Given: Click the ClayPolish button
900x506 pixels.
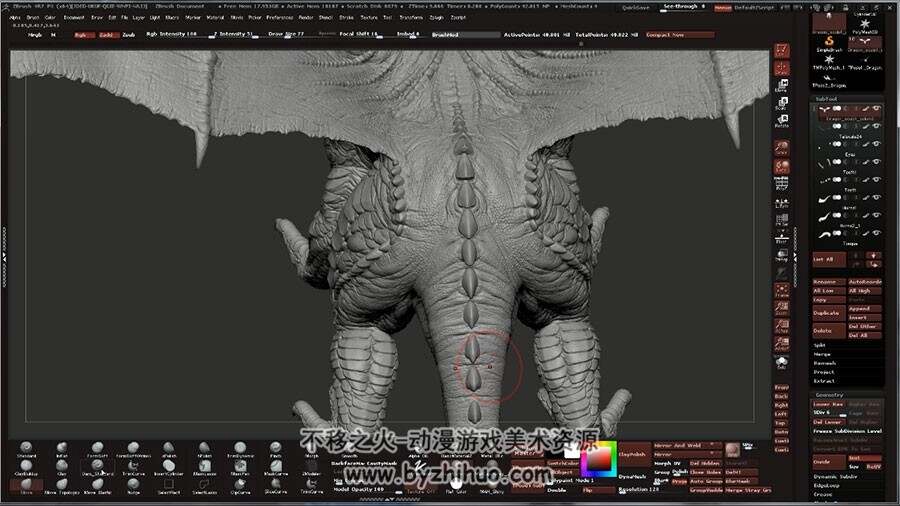Looking at the screenshot, I should 634,454.
